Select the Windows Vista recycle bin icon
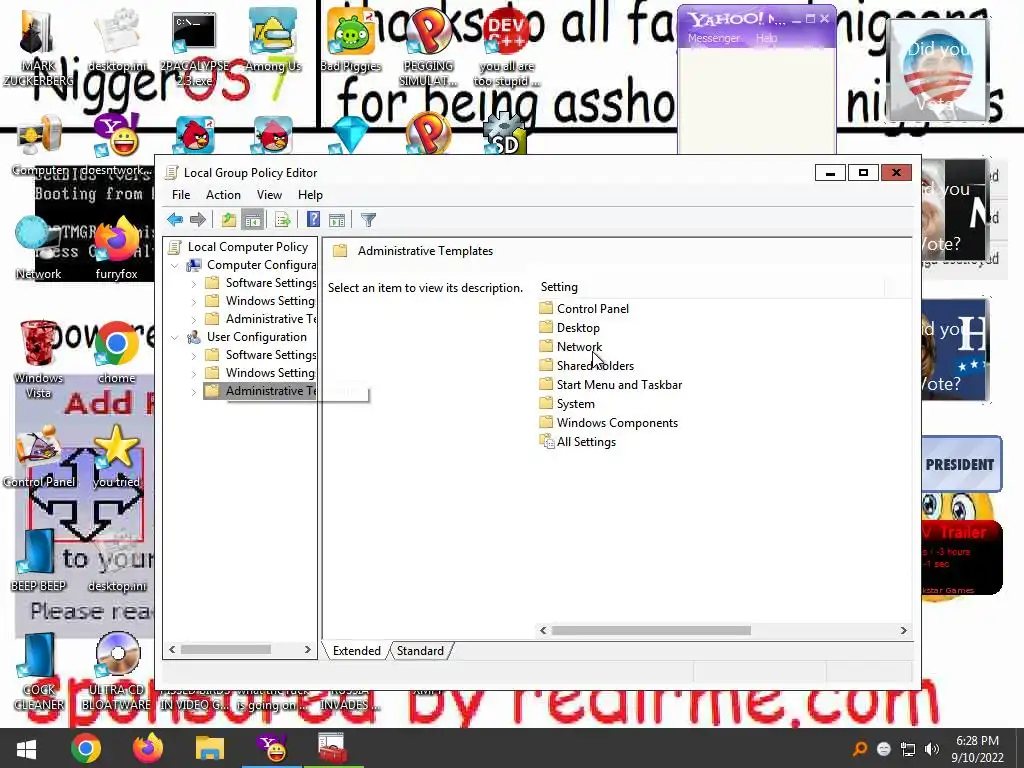 pyautogui.click(x=39, y=359)
